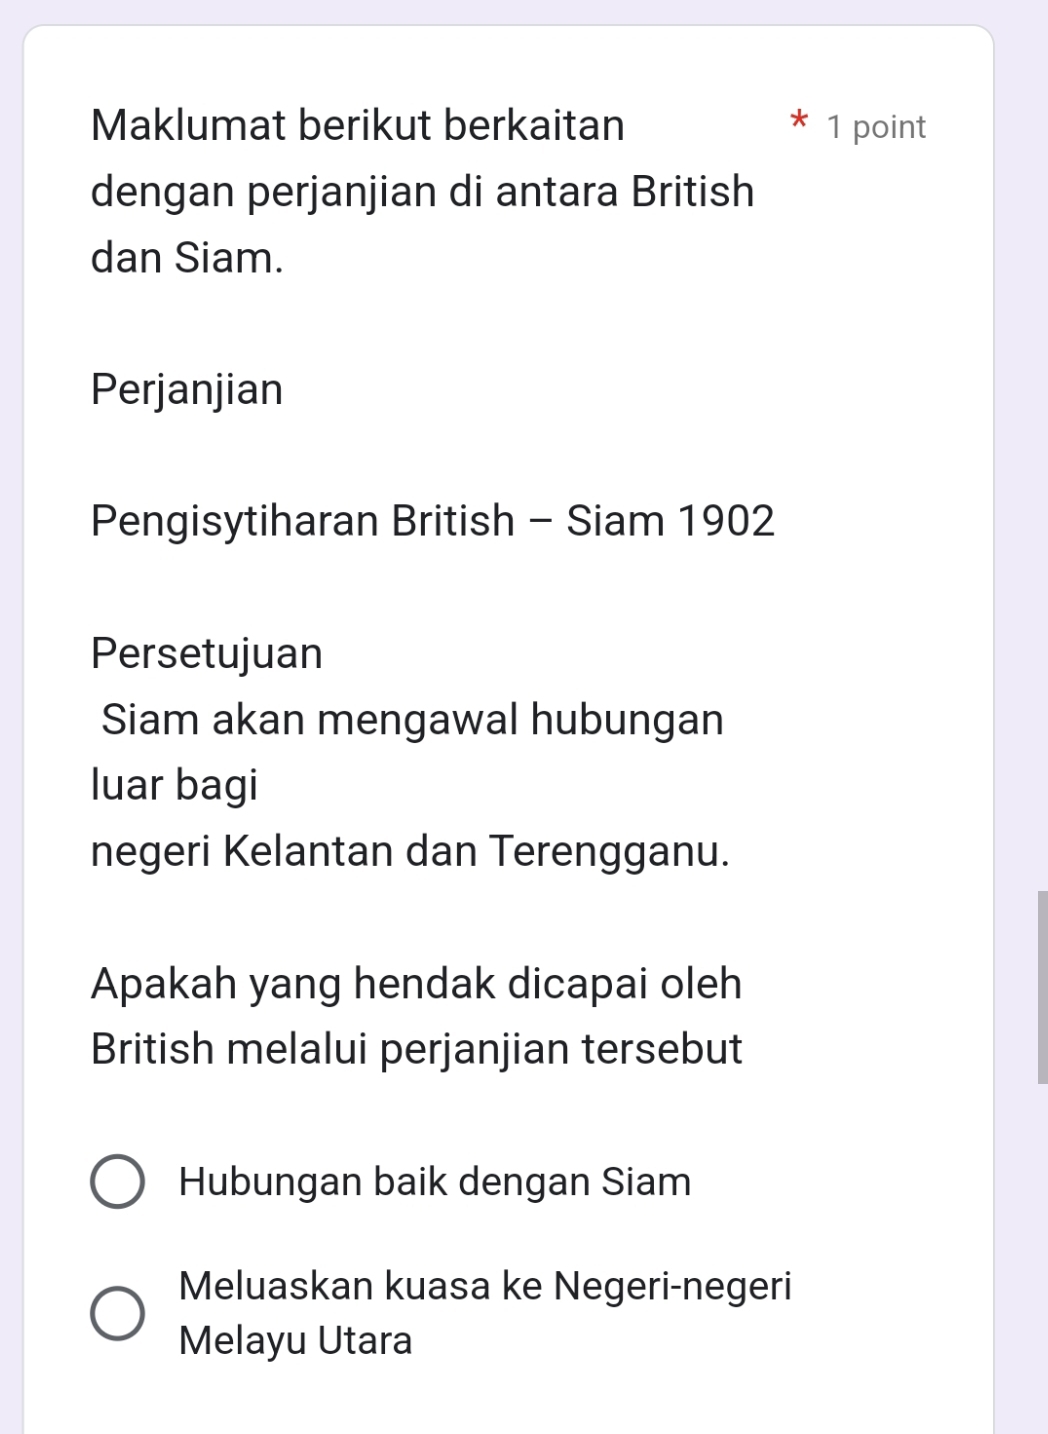Click the 'Meluaskan kuasa ke Negeri-negeri Melayu Utara' label
Screen dimensions: 1048x1434
coord(485,1286)
